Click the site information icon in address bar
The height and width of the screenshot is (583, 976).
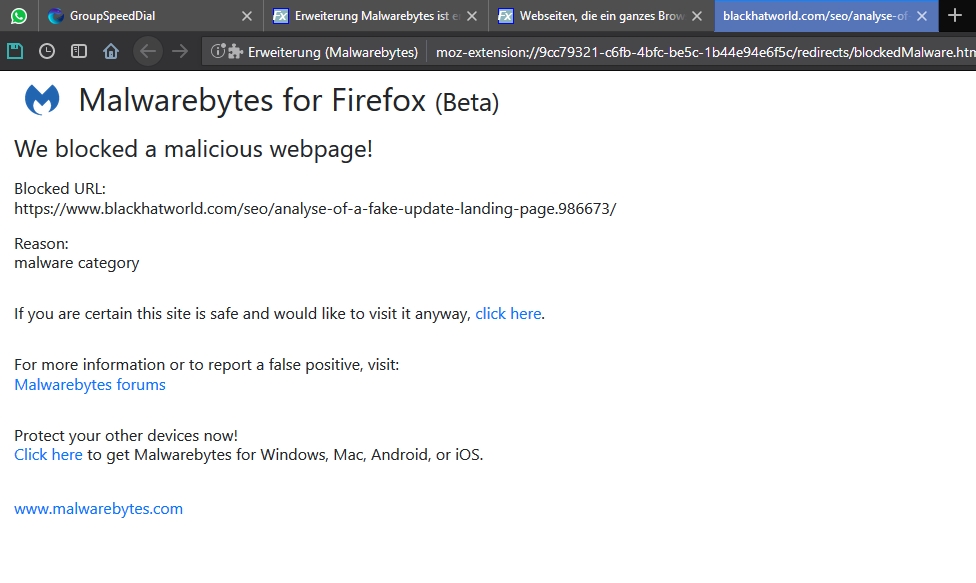[217, 52]
